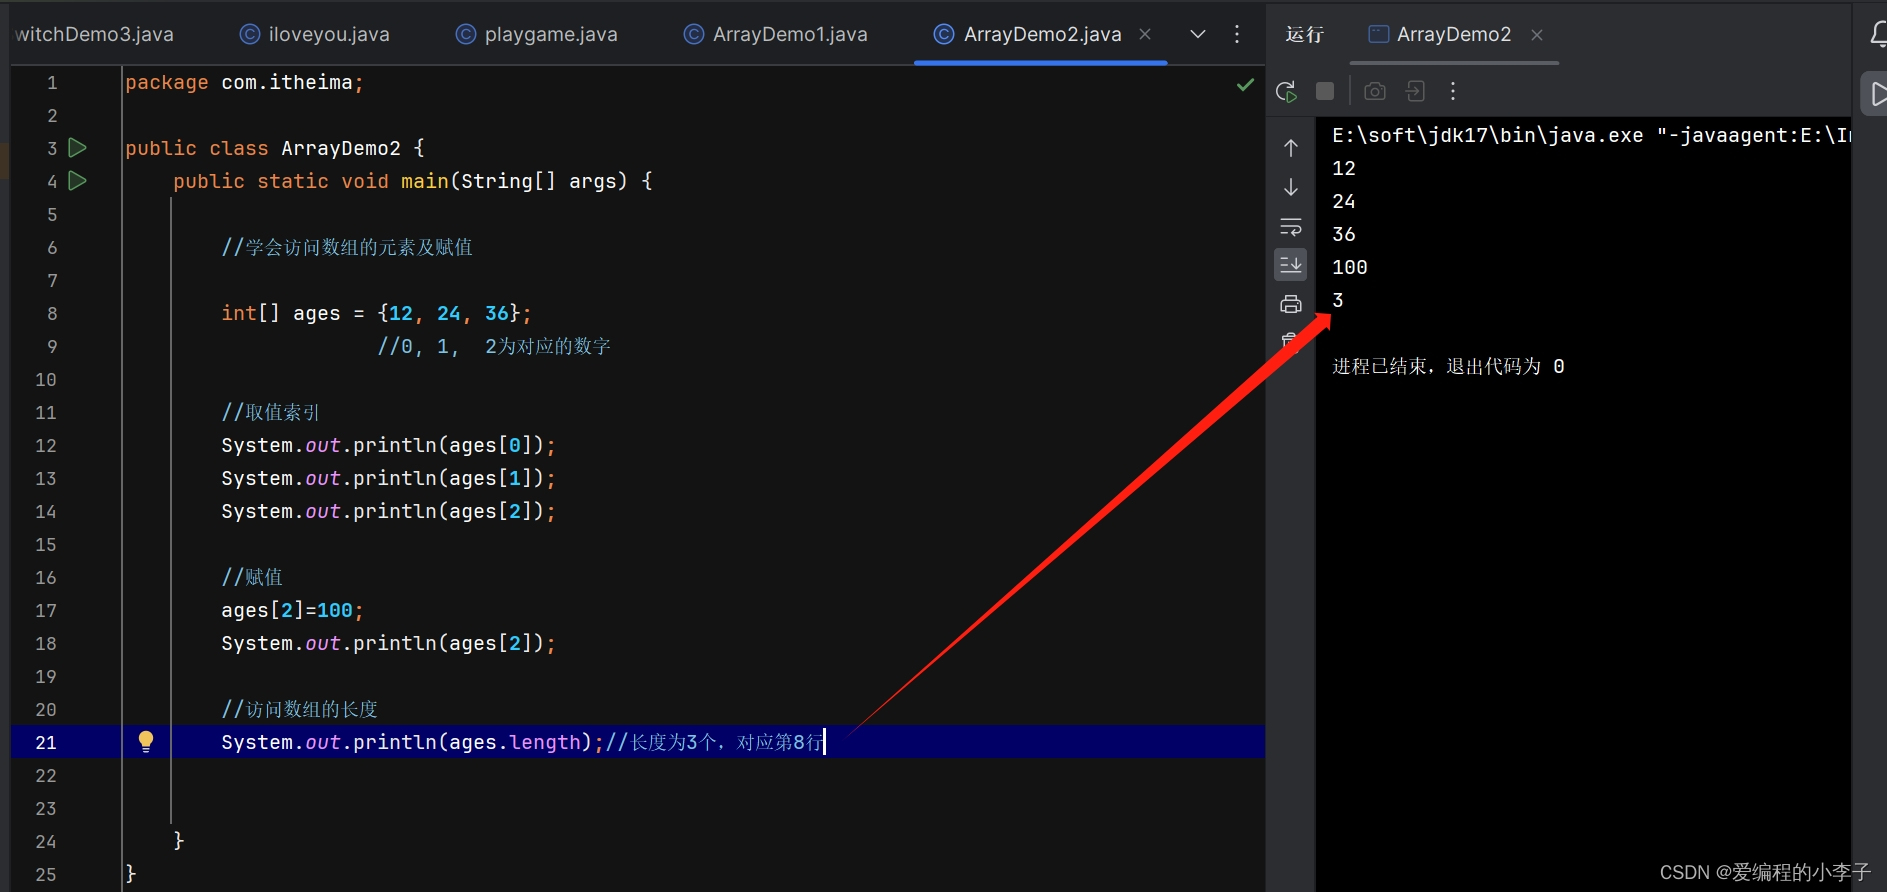Click the println(ages[0]) statement
This screenshot has height=892, width=1887.
click(x=388, y=445)
